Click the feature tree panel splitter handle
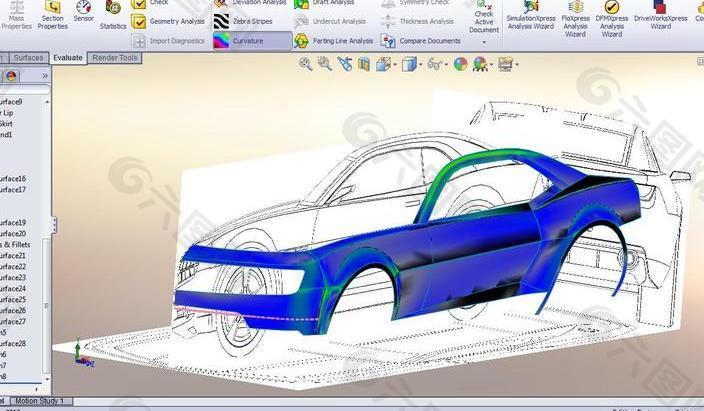 pos(54,225)
